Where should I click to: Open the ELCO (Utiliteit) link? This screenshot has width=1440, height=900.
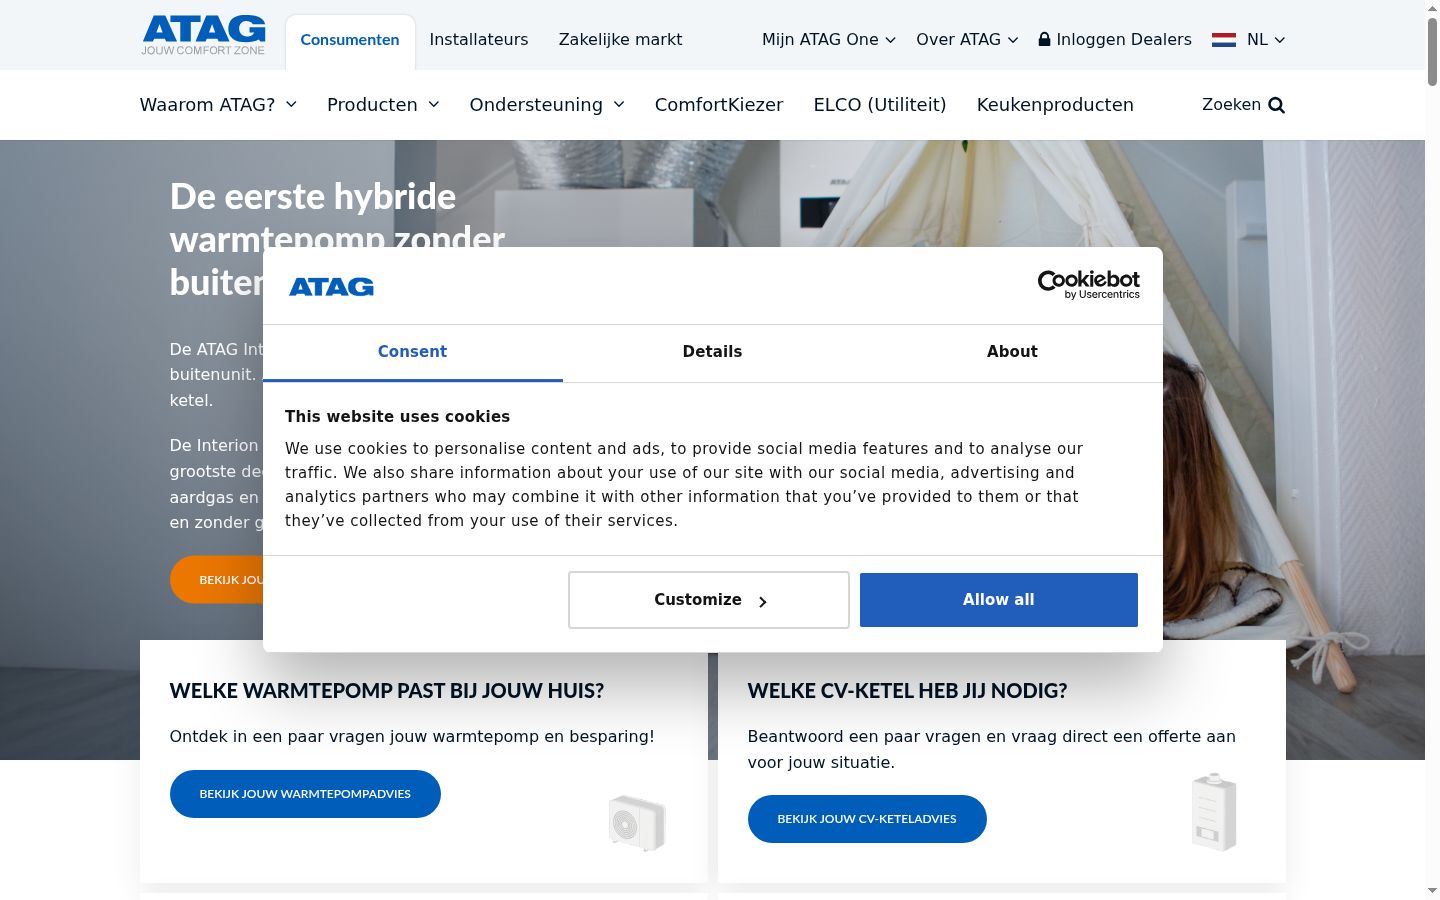(x=880, y=105)
